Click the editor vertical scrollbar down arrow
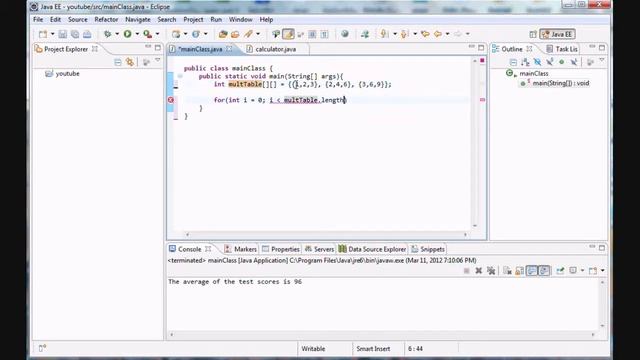Viewport: 640px width, 360px height. point(475,226)
